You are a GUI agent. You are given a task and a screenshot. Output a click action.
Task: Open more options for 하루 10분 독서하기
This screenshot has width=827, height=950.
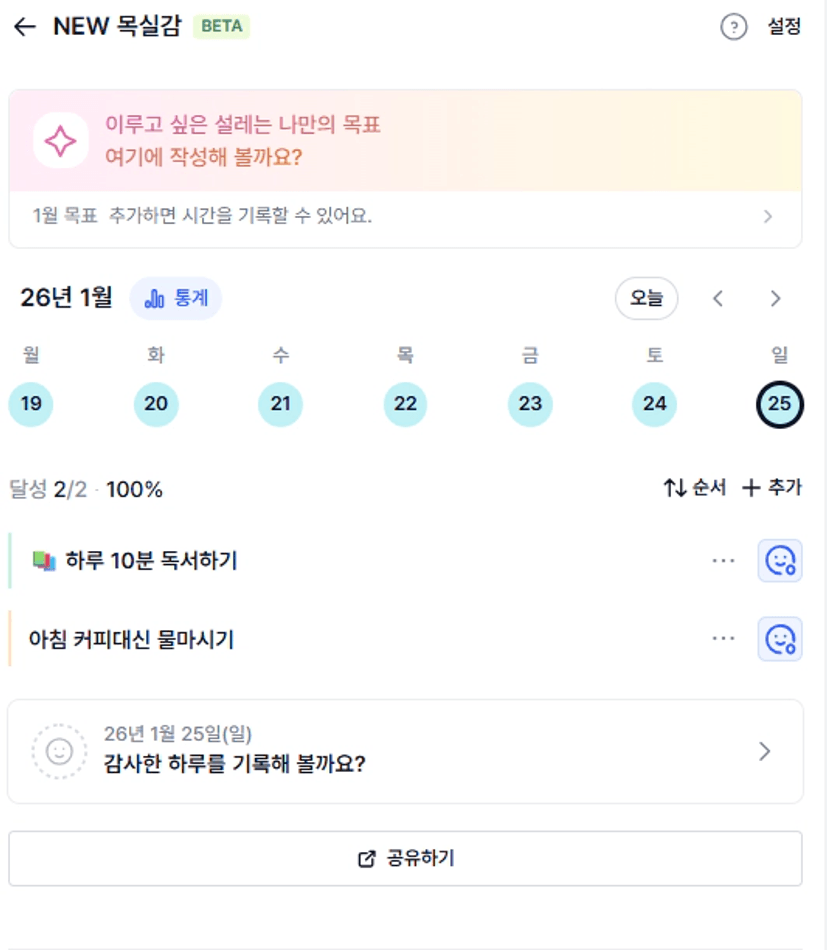pos(723,561)
